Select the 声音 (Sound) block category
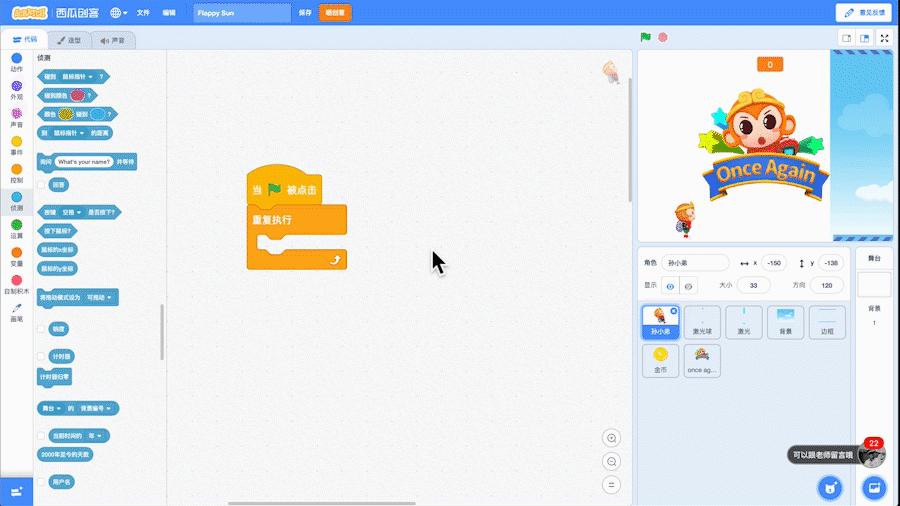900x506 pixels. pos(17,118)
